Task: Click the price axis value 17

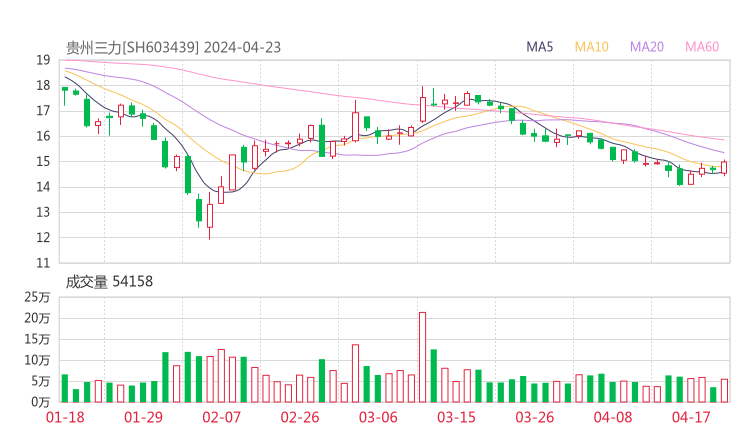Action: [43, 111]
